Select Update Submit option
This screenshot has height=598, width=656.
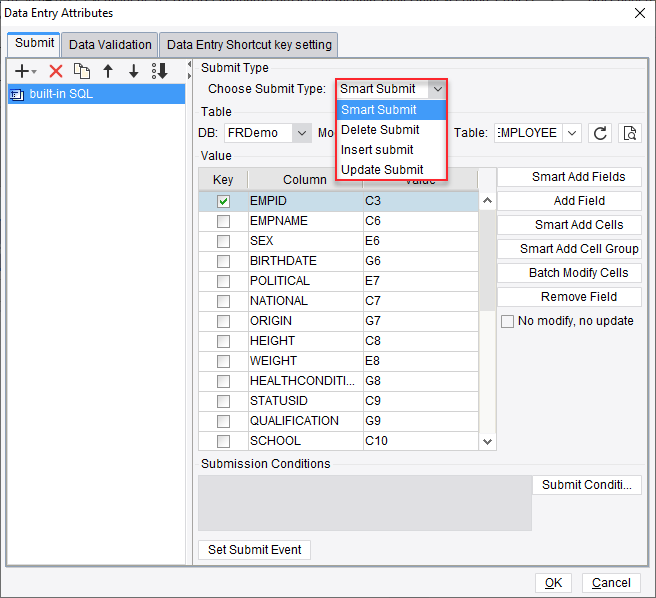pyautogui.click(x=391, y=170)
